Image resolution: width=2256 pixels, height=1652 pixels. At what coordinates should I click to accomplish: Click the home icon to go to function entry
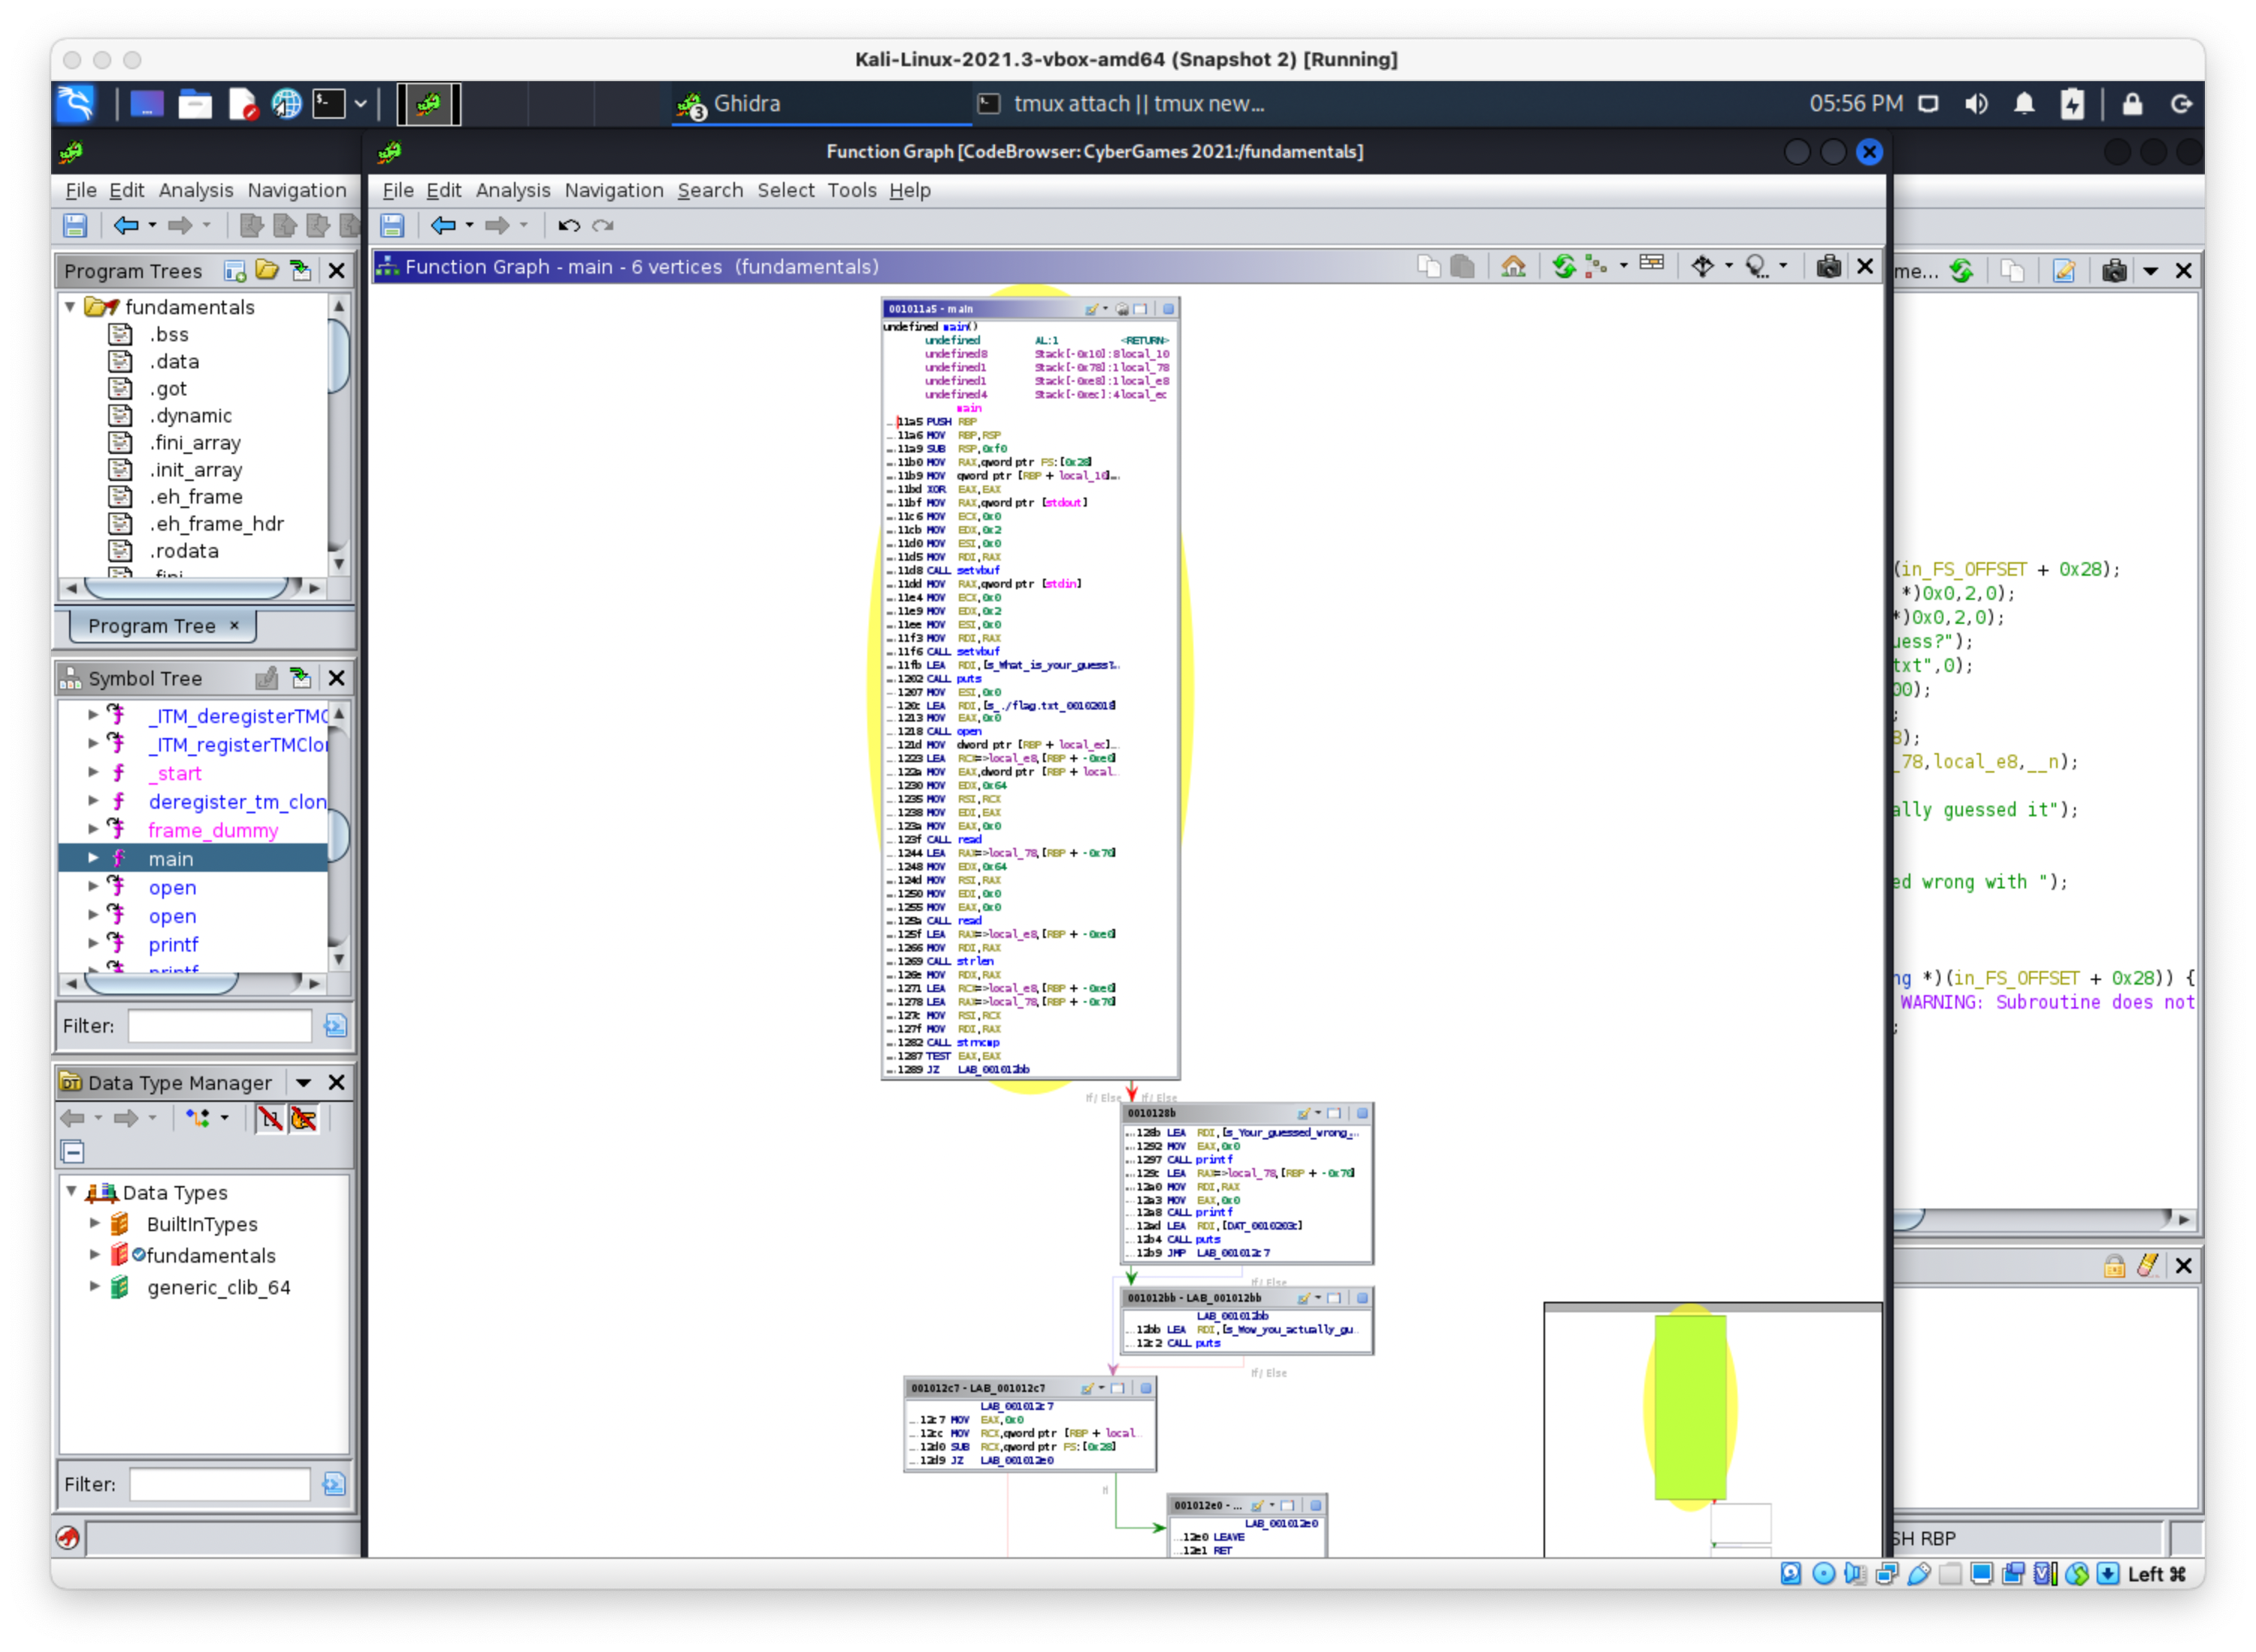1514,267
